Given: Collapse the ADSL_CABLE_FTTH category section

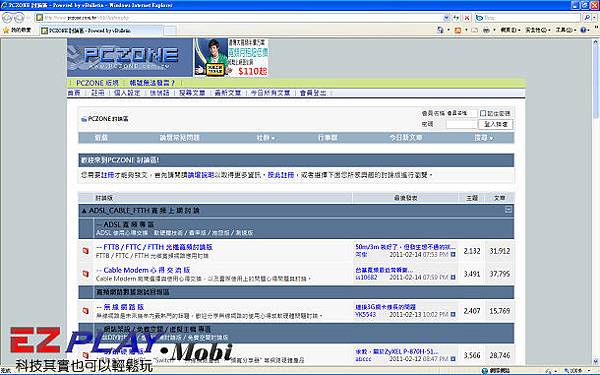Looking at the screenshot, I should tap(508, 210).
